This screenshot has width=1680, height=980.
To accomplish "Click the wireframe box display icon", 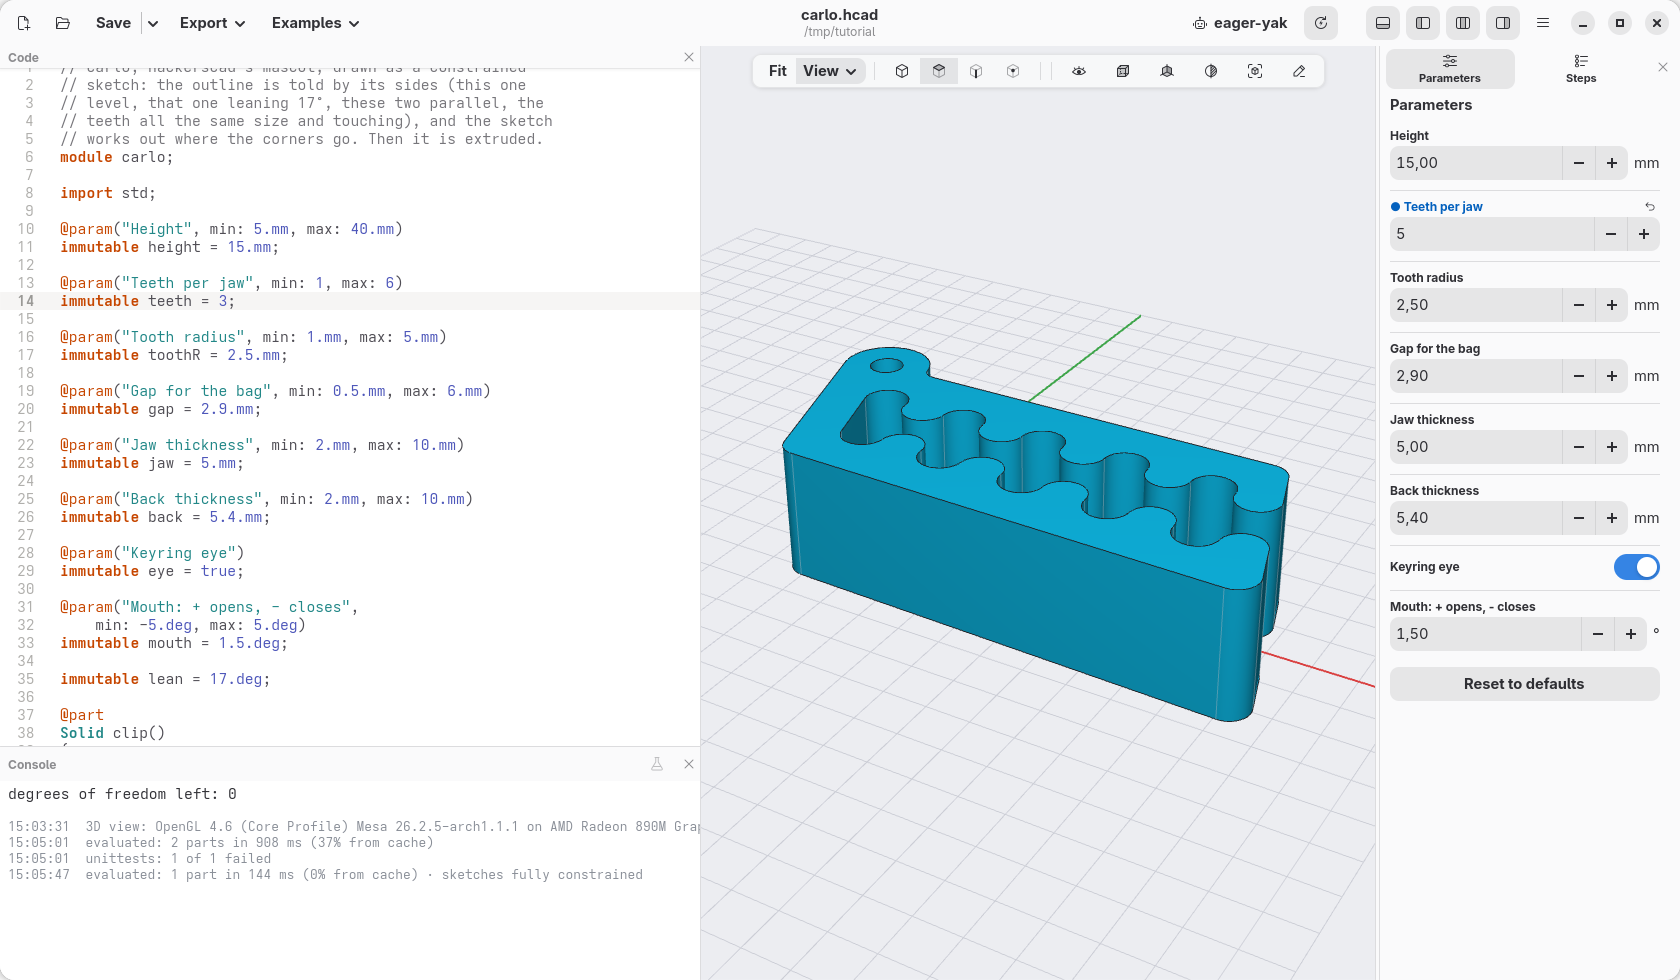I will tap(1123, 71).
